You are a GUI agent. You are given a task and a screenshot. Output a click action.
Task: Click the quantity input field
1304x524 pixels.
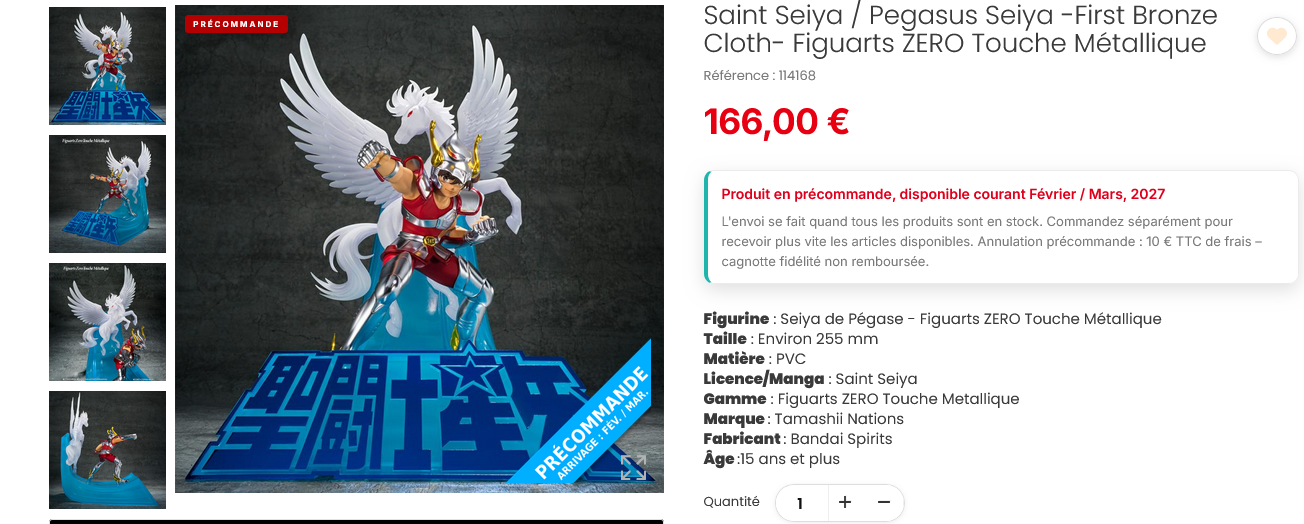click(x=801, y=503)
